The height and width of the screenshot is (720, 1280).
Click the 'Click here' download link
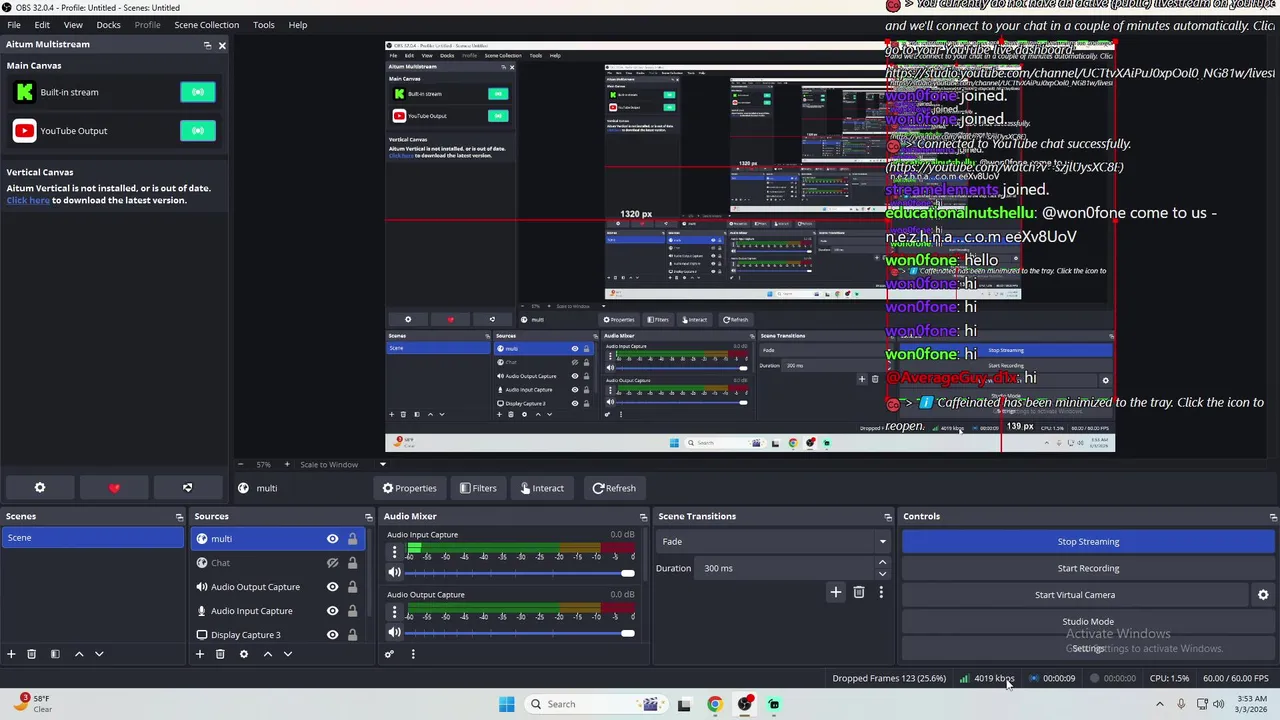pos(28,200)
